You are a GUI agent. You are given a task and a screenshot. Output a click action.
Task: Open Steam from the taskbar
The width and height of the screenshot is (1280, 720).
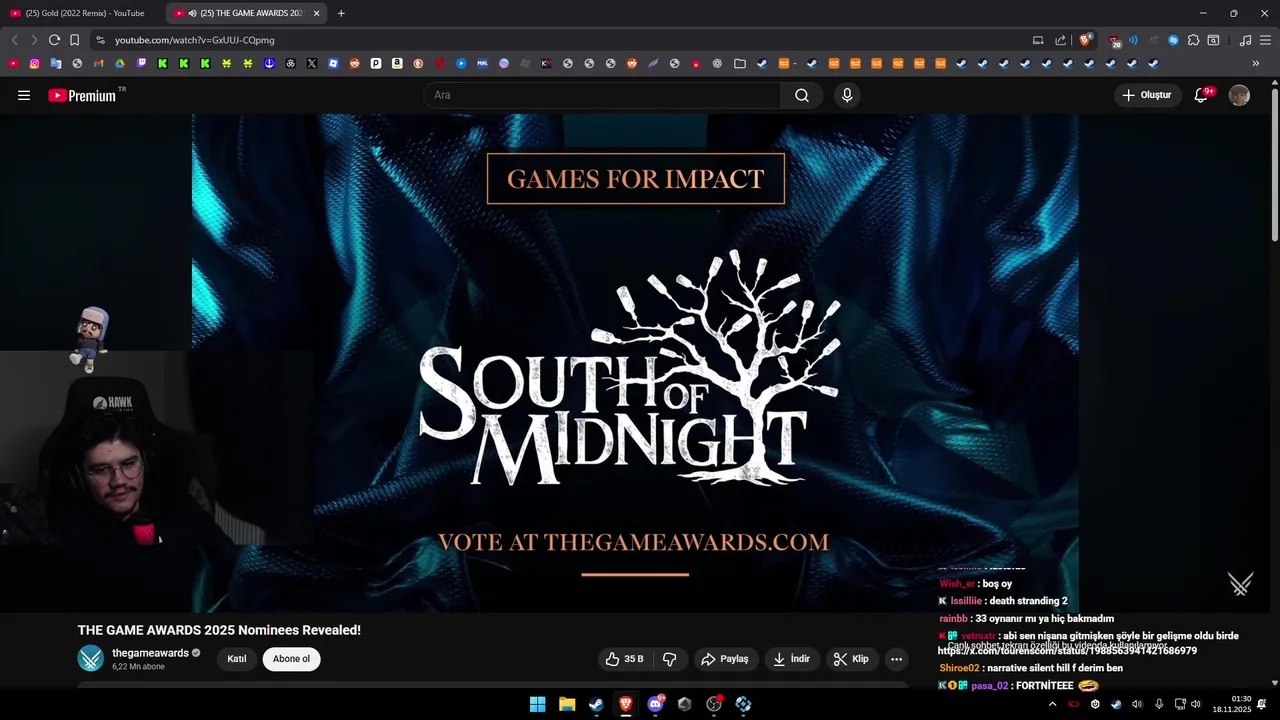tap(596, 704)
